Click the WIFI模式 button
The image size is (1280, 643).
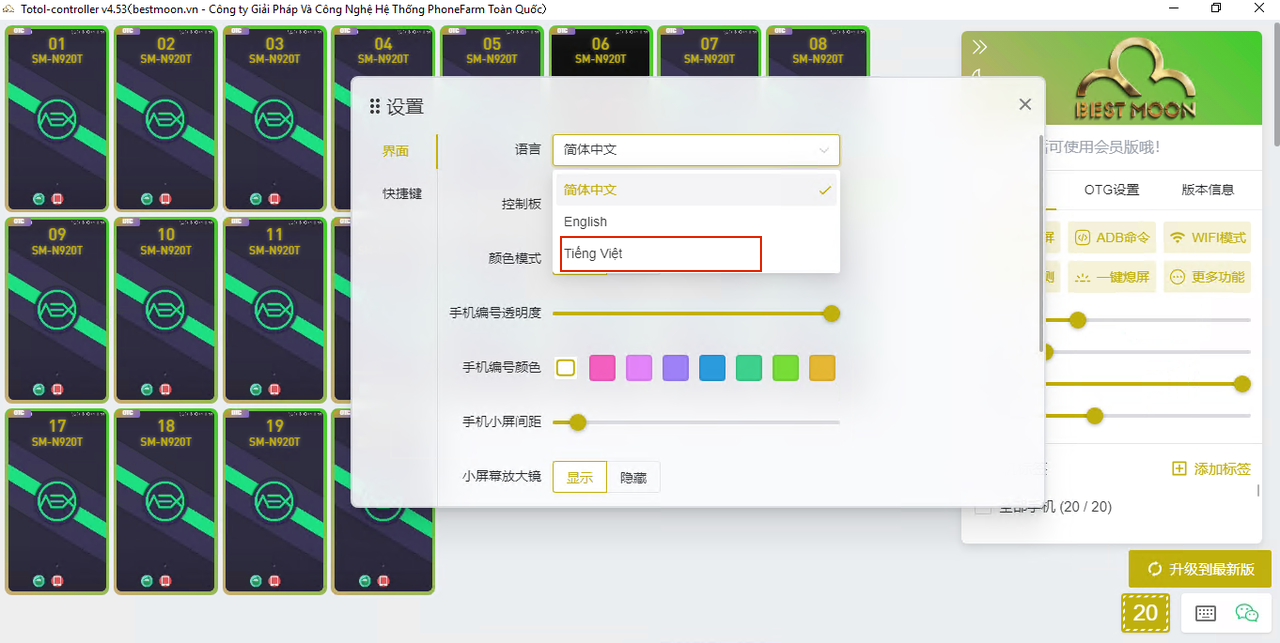click(1207, 238)
